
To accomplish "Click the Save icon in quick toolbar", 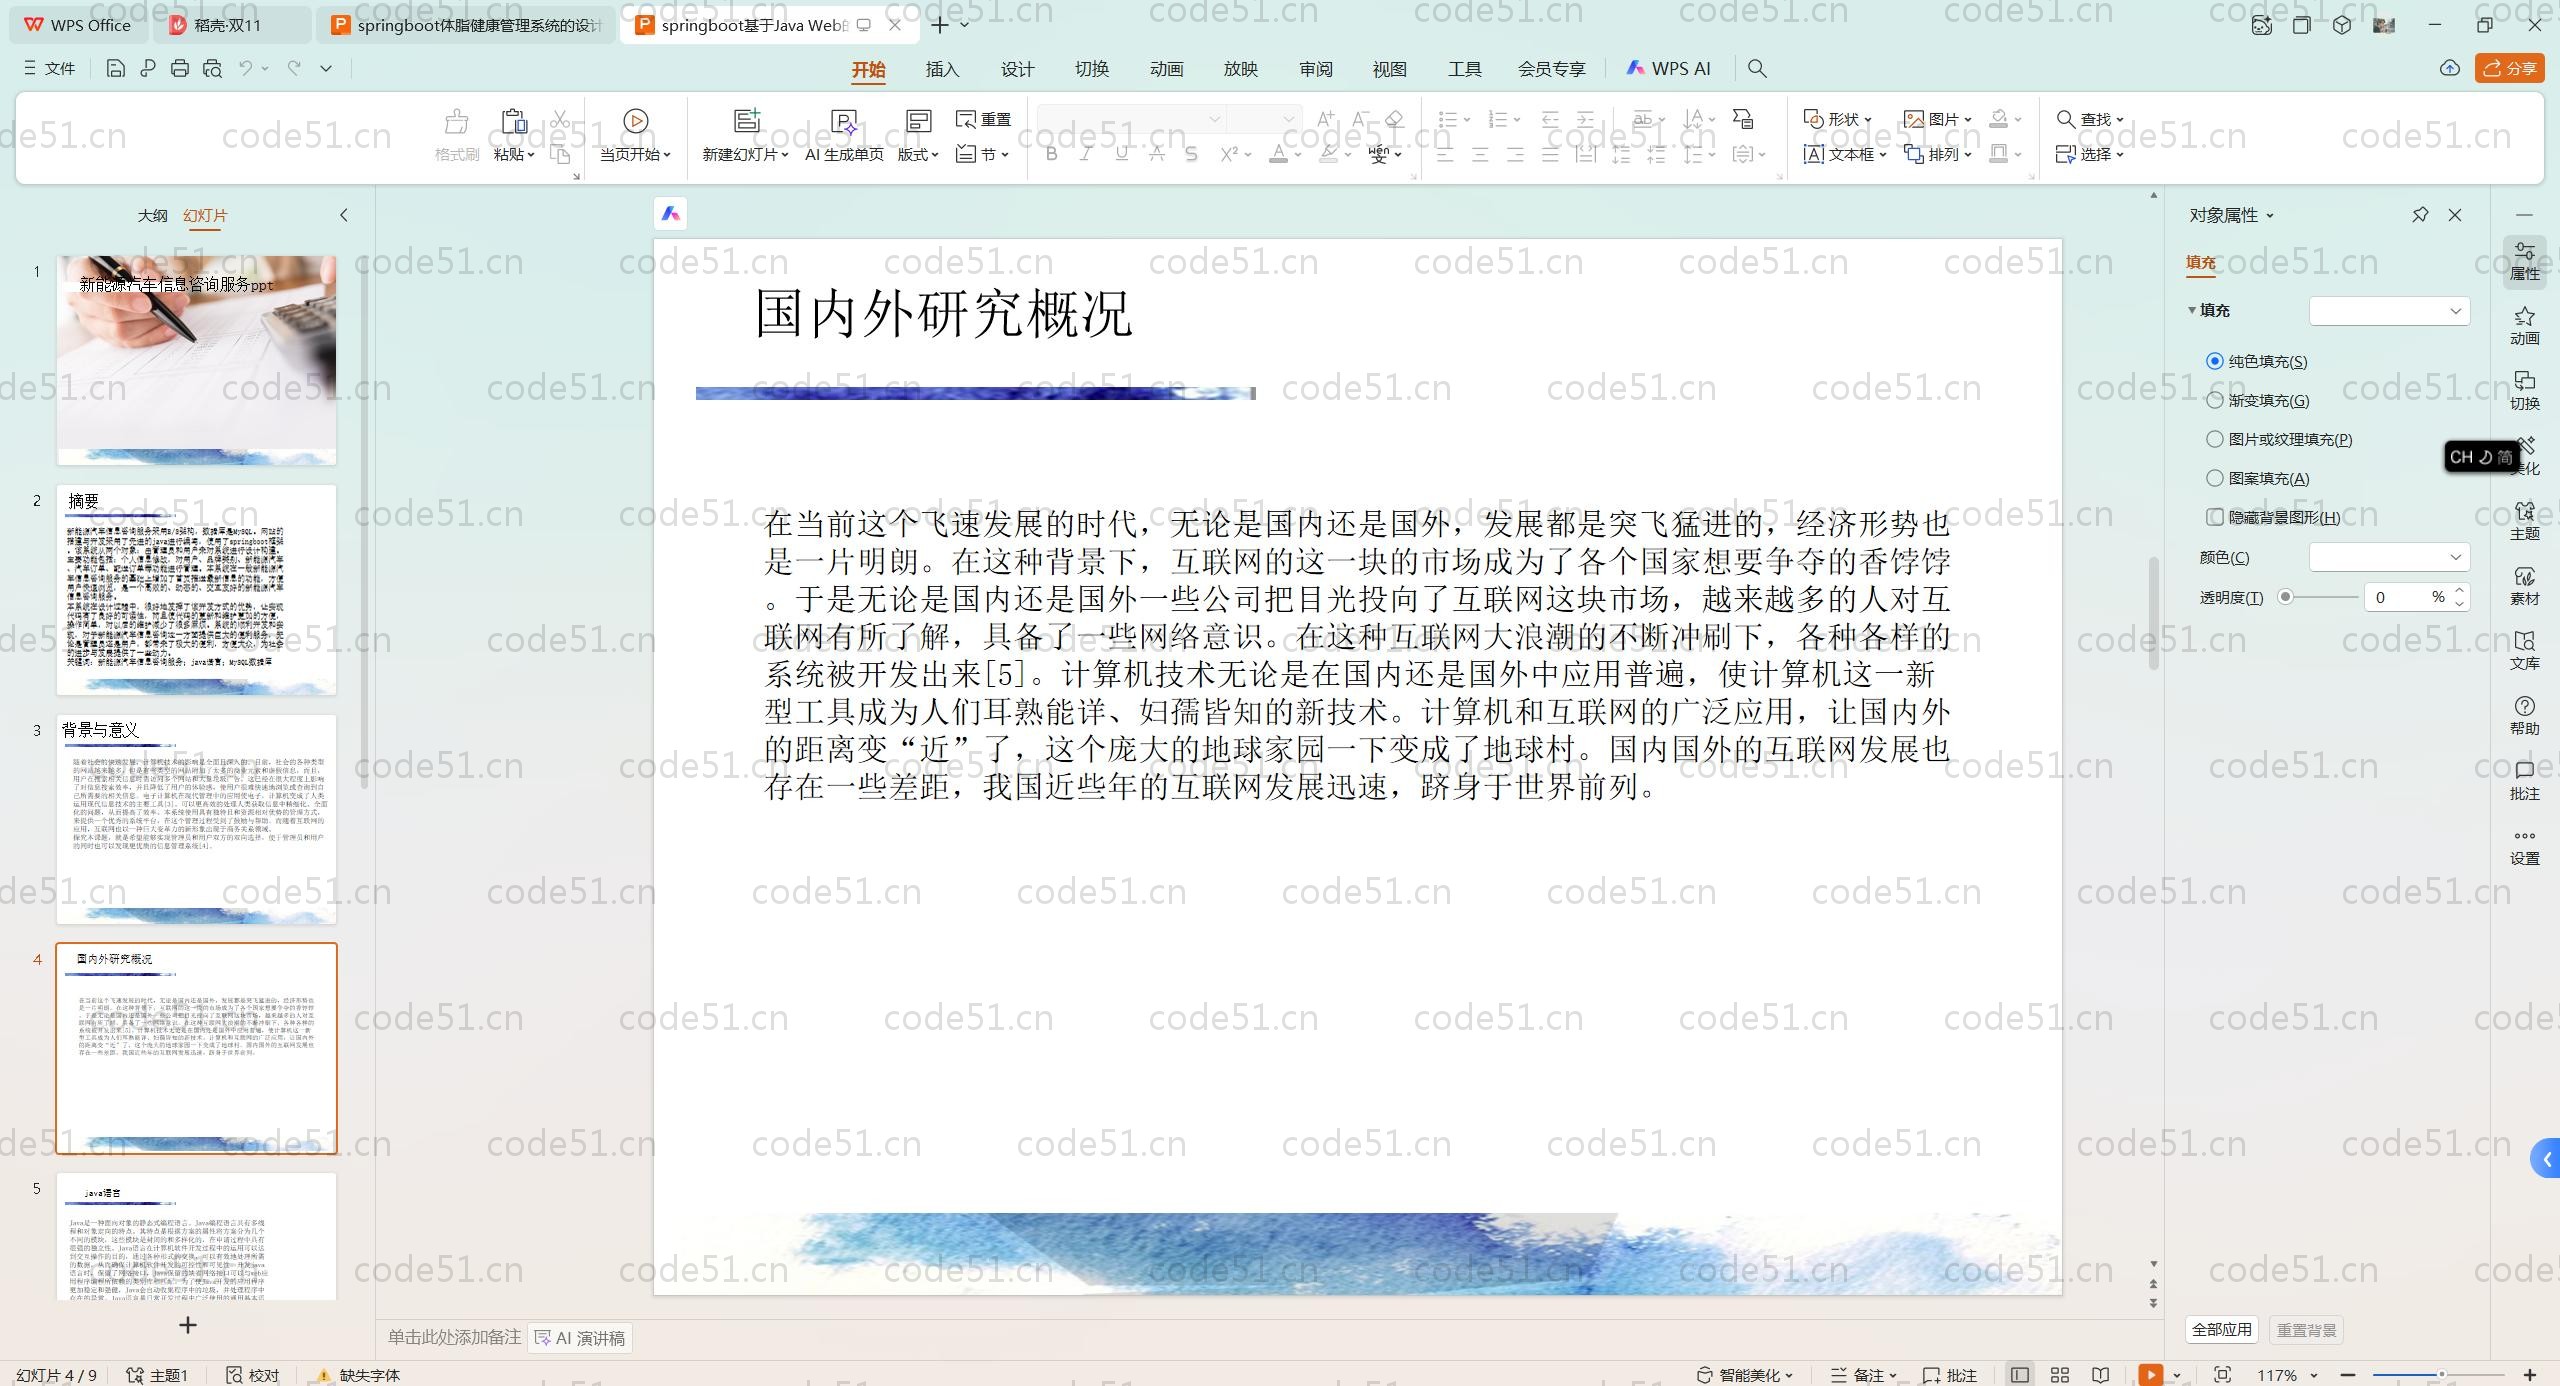I will click(x=115, y=68).
